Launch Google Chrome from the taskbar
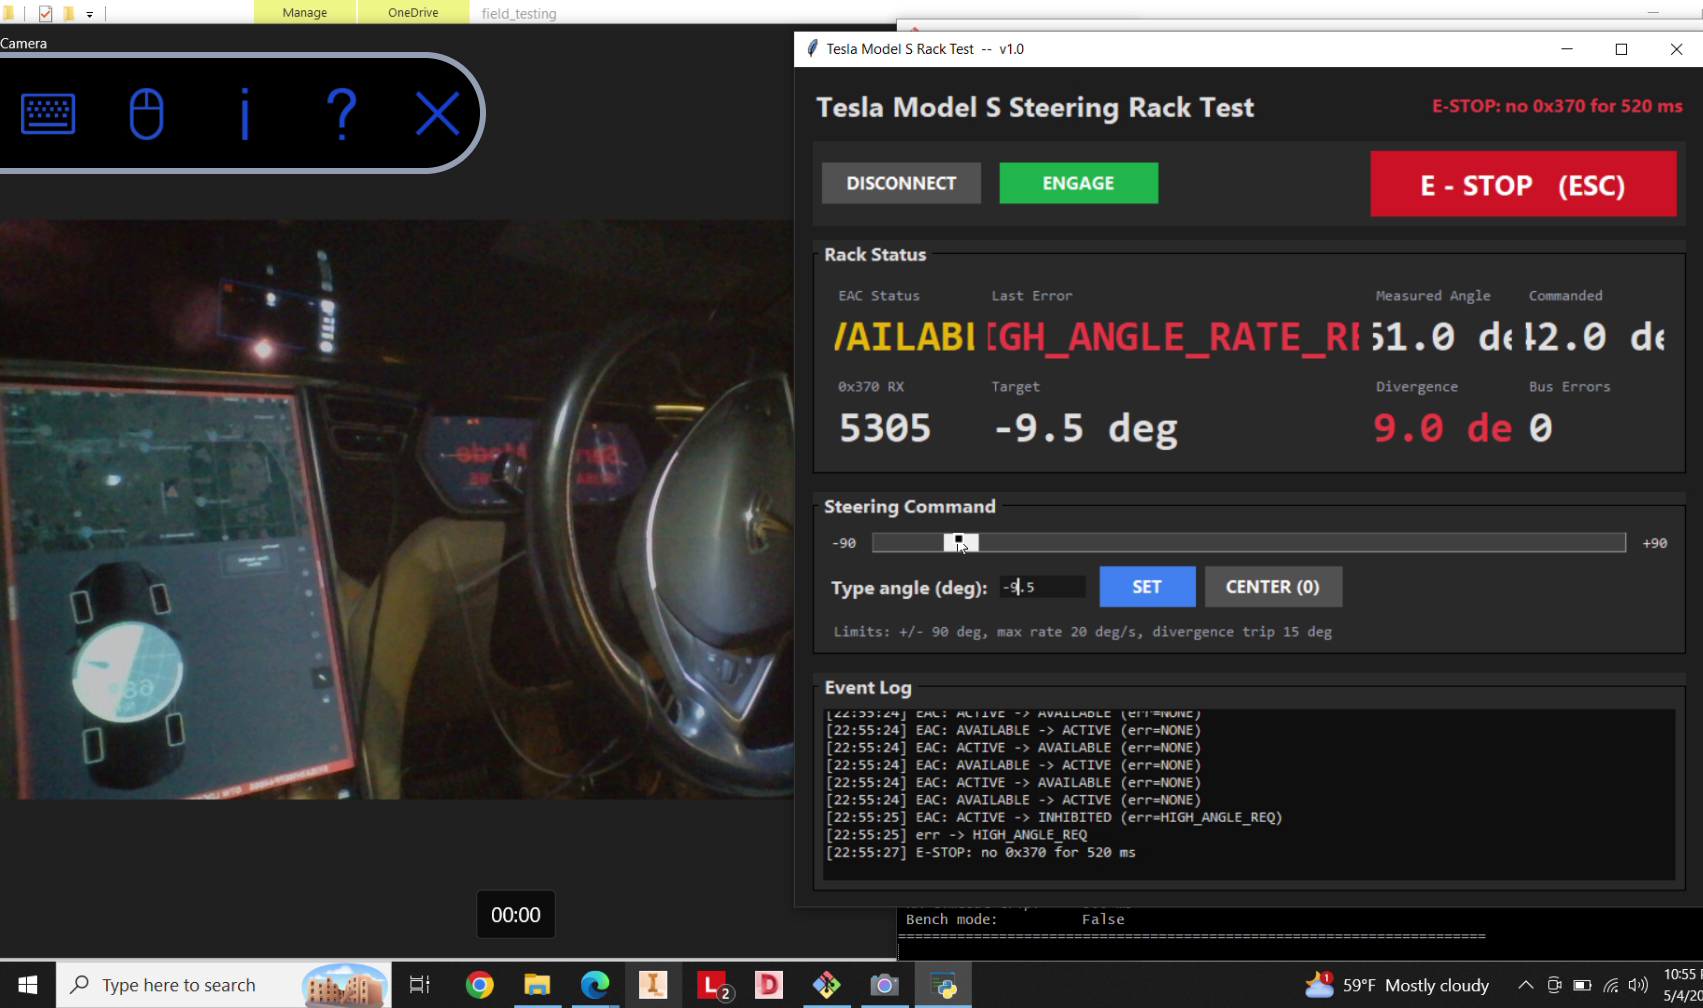 [480, 985]
